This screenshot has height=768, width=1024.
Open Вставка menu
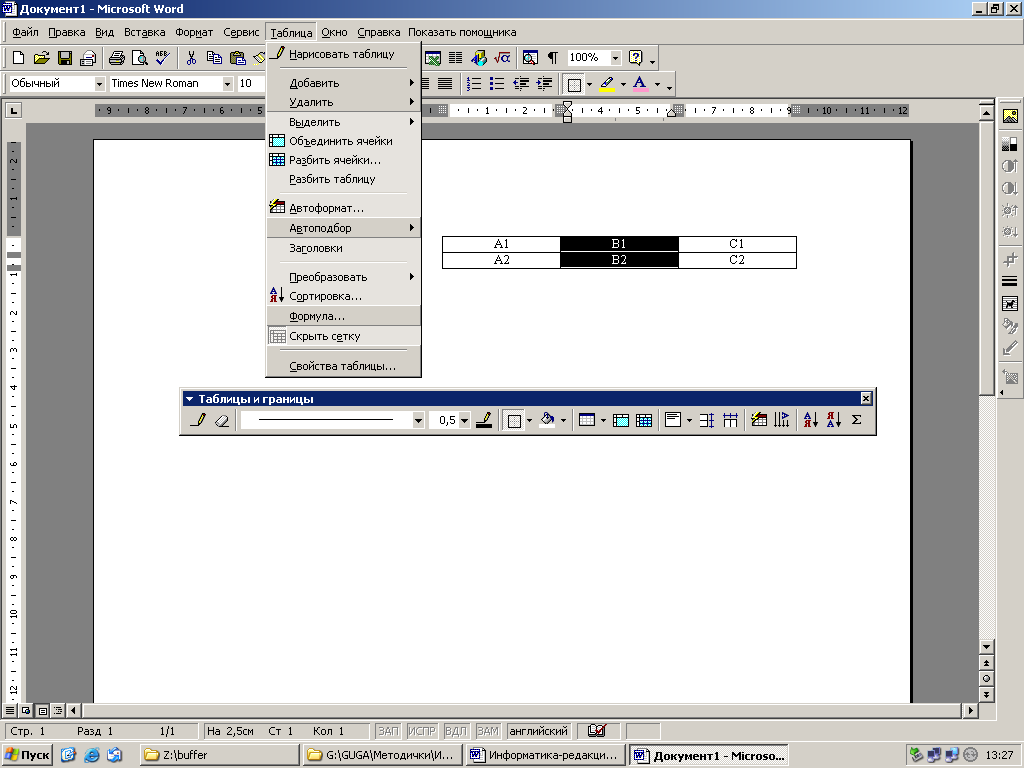[144, 32]
